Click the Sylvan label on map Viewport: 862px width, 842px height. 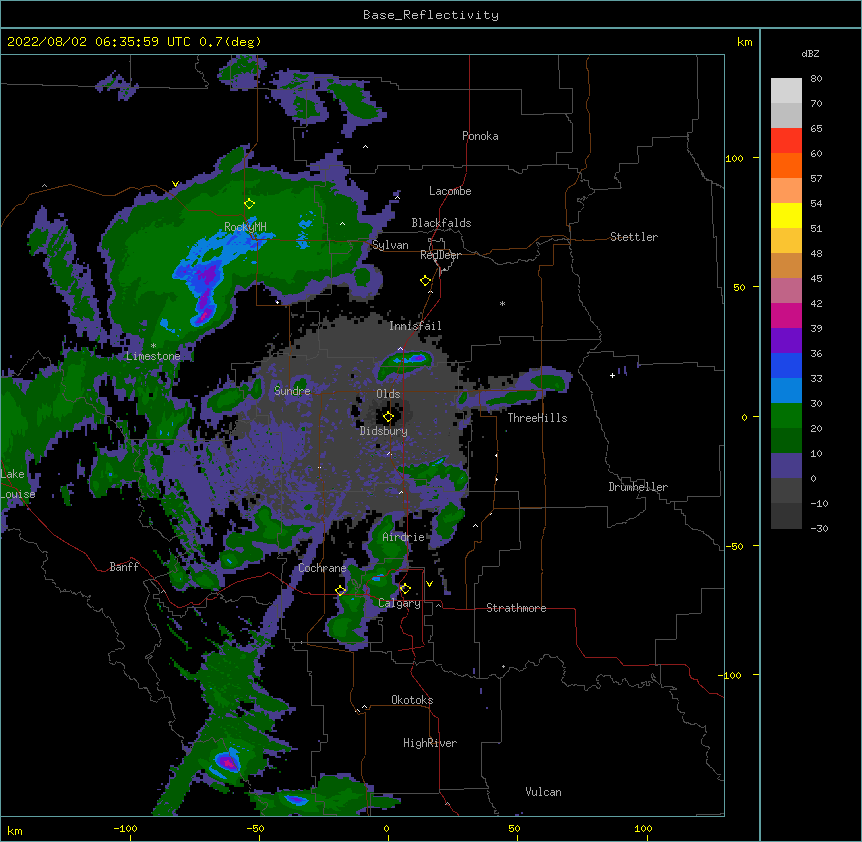point(390,245)
